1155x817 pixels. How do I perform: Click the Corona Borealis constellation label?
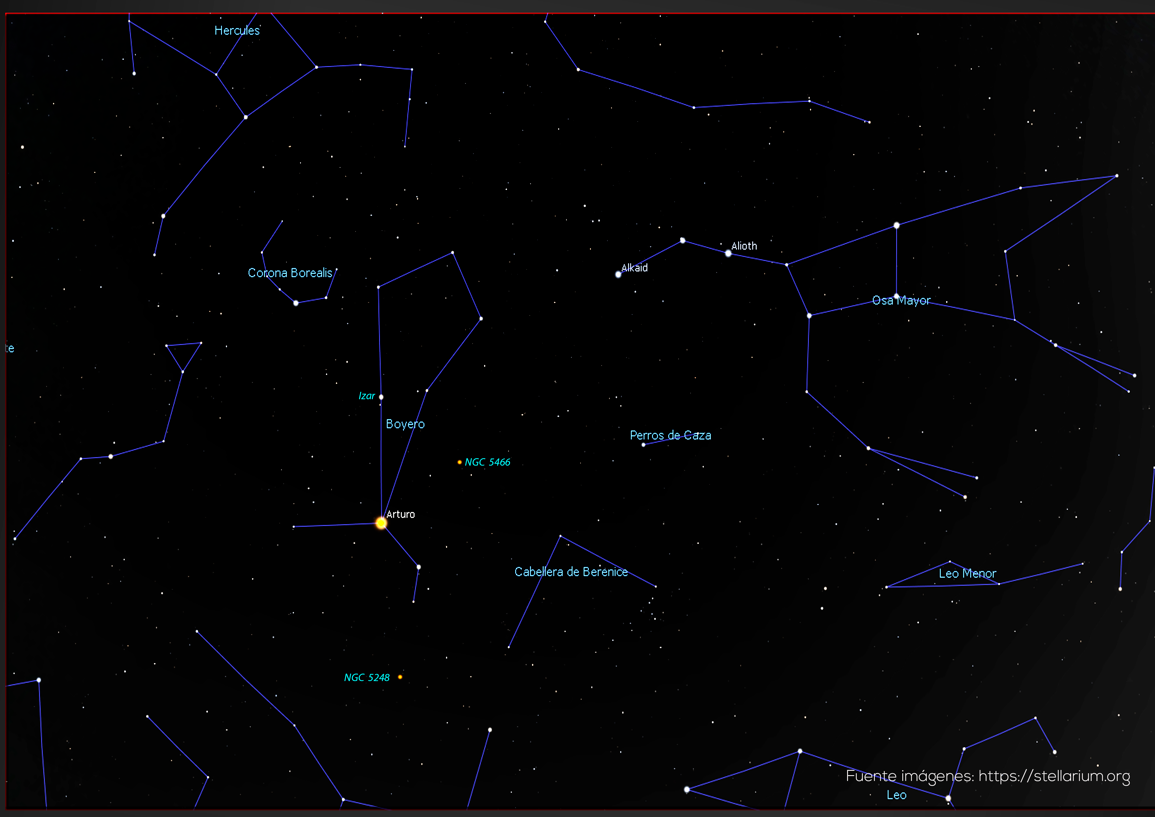pyautogui.click(x=290, y=273)
